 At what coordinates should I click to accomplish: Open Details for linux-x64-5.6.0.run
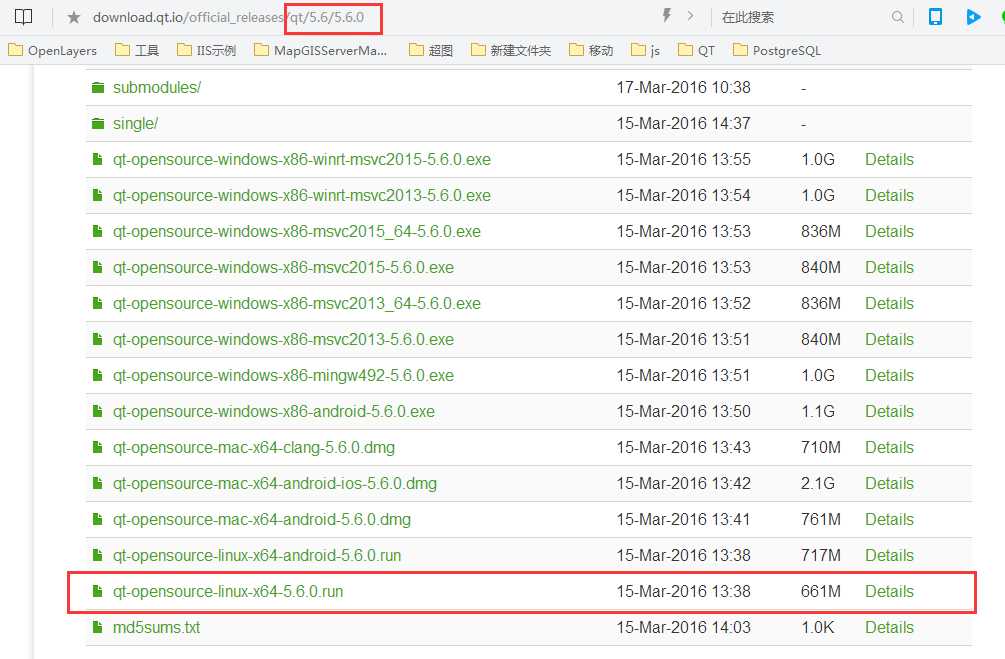click(x=889, y=590)
